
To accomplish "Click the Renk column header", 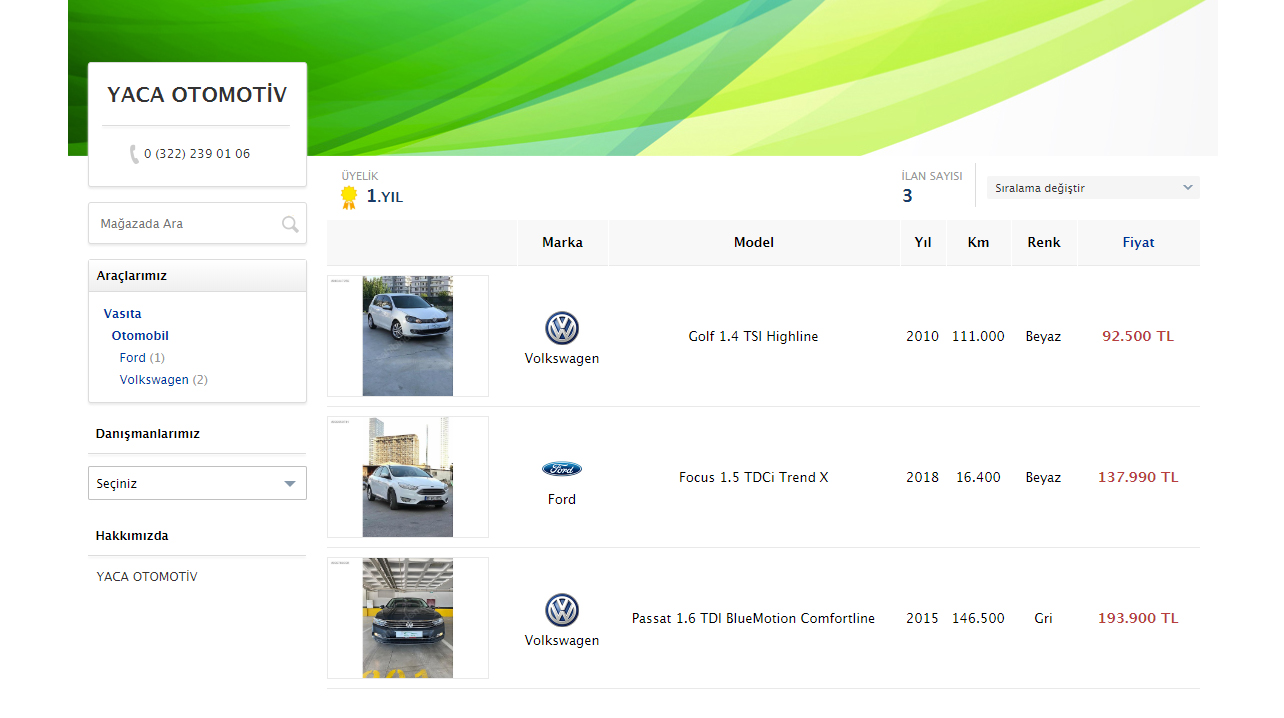I will pyautogui.click(x=1044, y=243).
